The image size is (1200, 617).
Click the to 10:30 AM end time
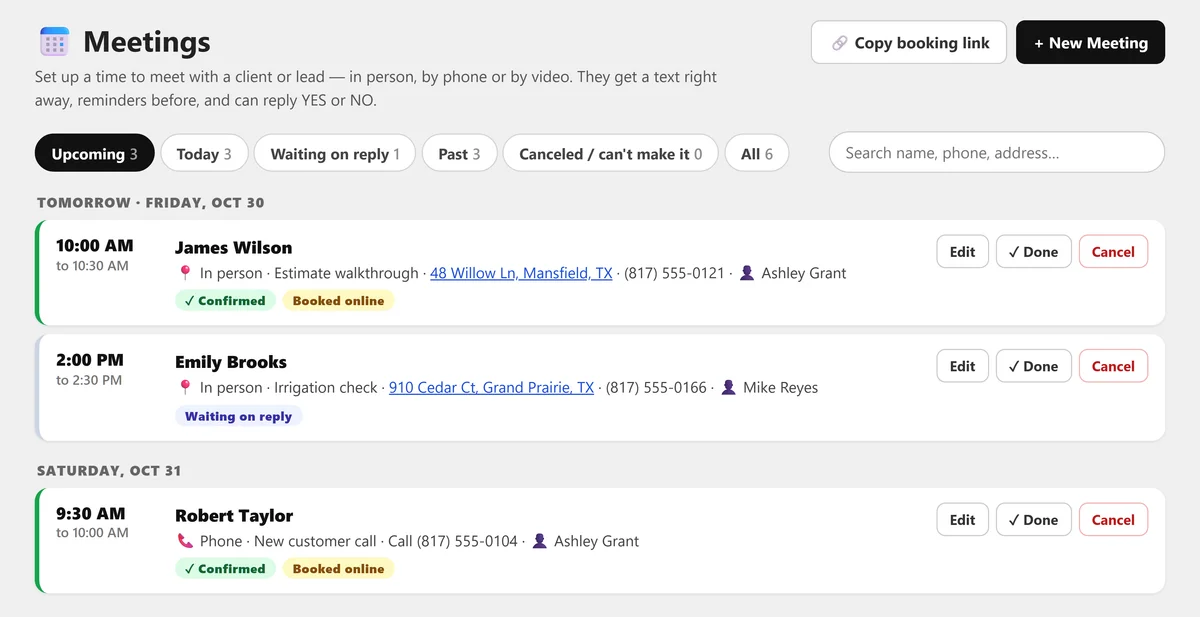pyautogui.click(x=92, y=266)
